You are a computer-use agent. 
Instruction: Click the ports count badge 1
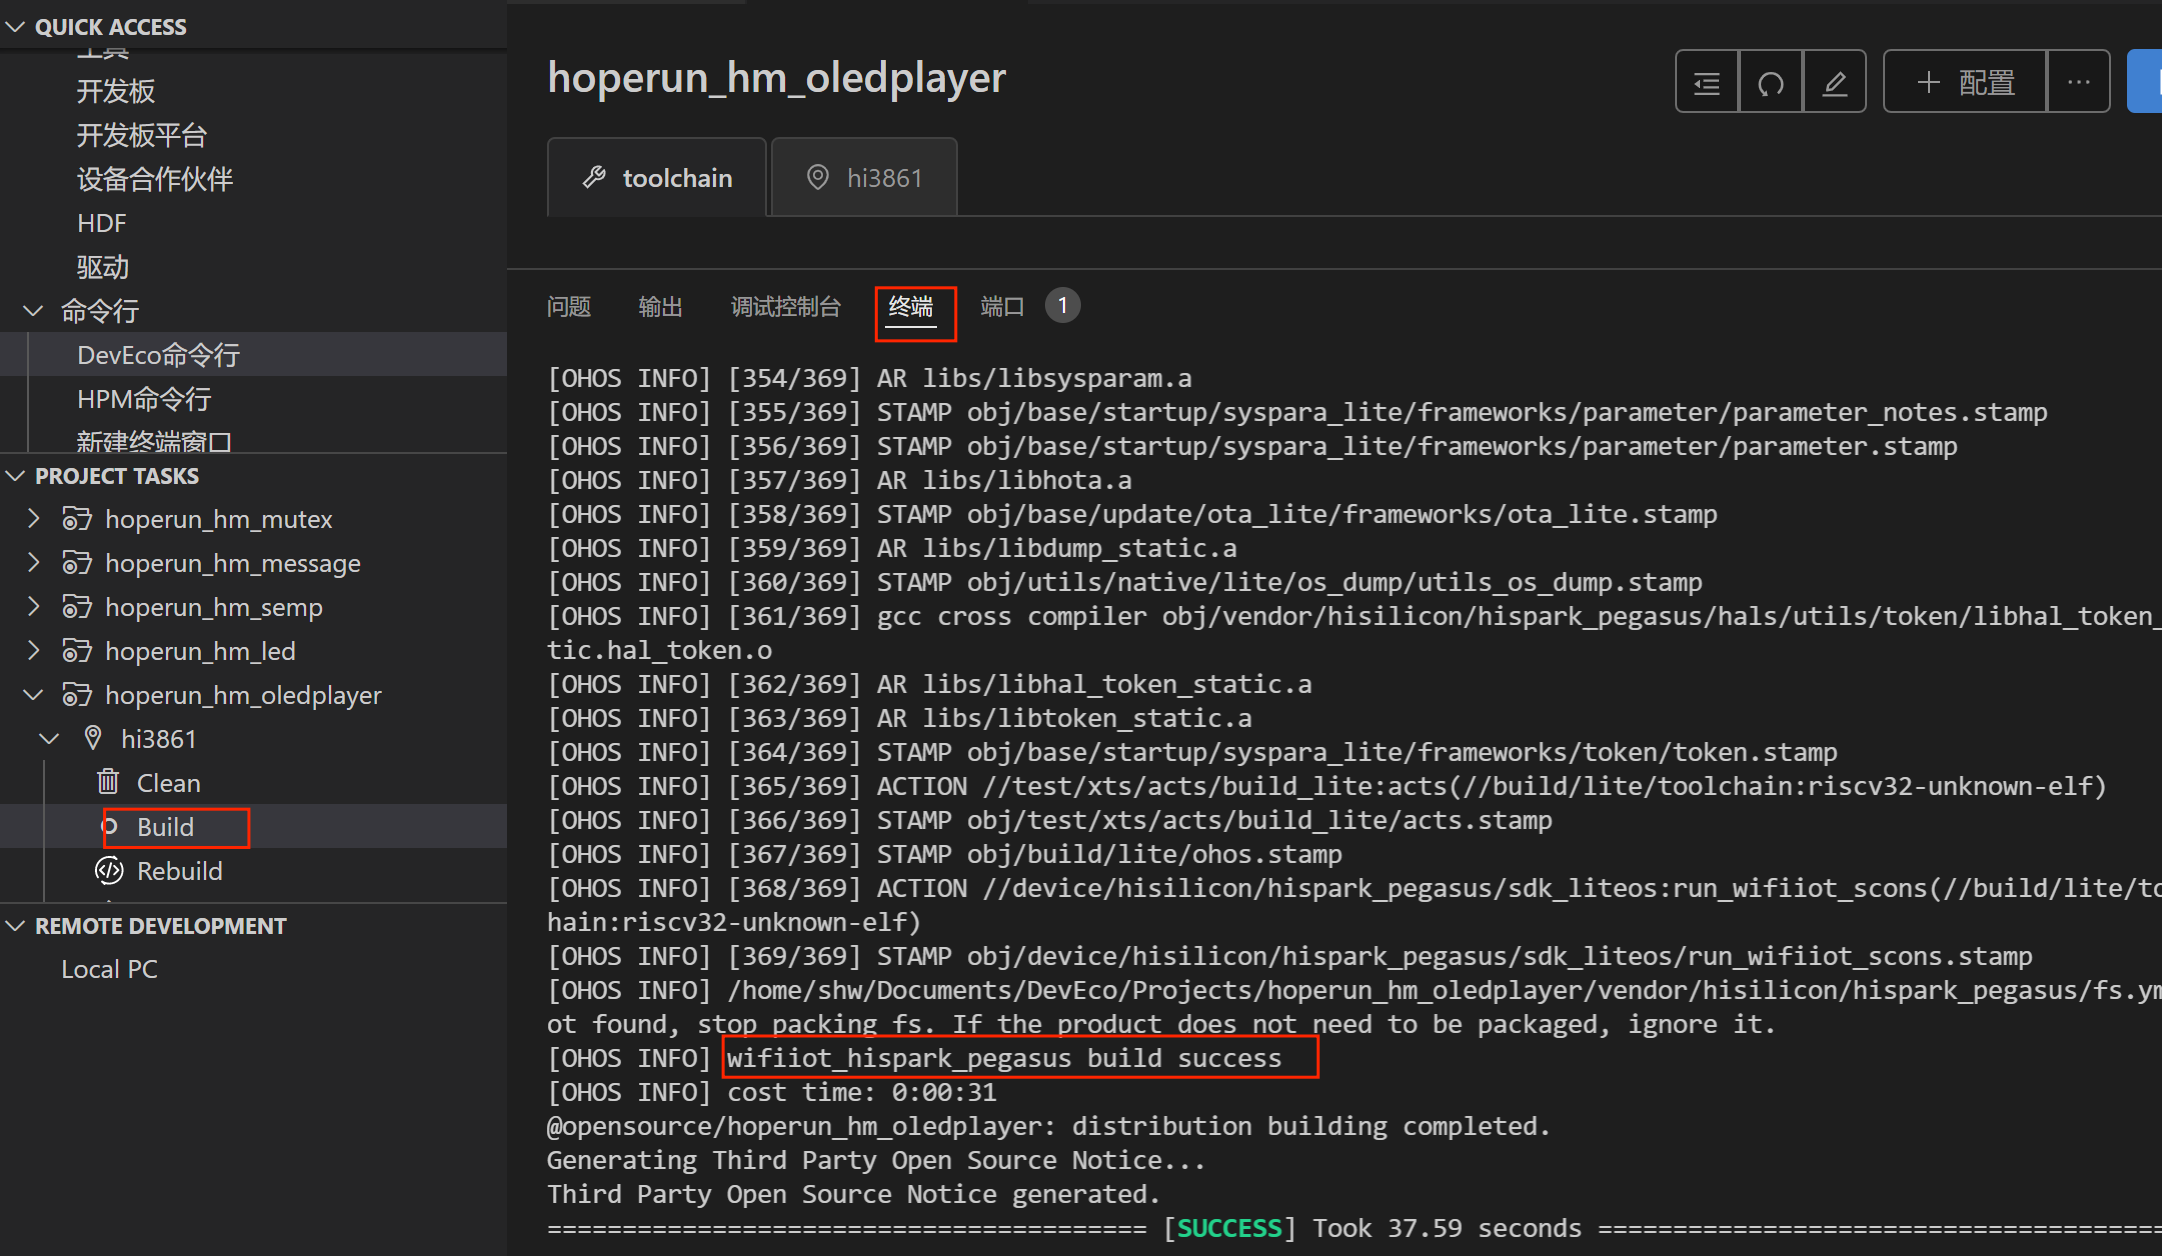(1063, 305)
